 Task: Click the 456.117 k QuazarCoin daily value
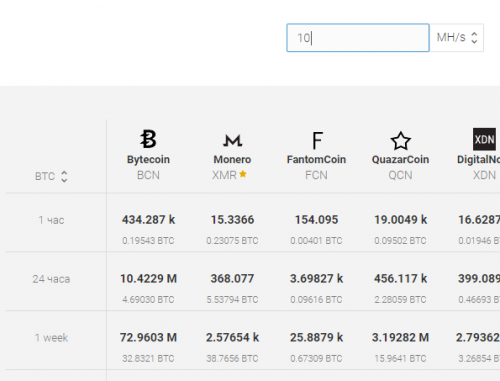400,279
